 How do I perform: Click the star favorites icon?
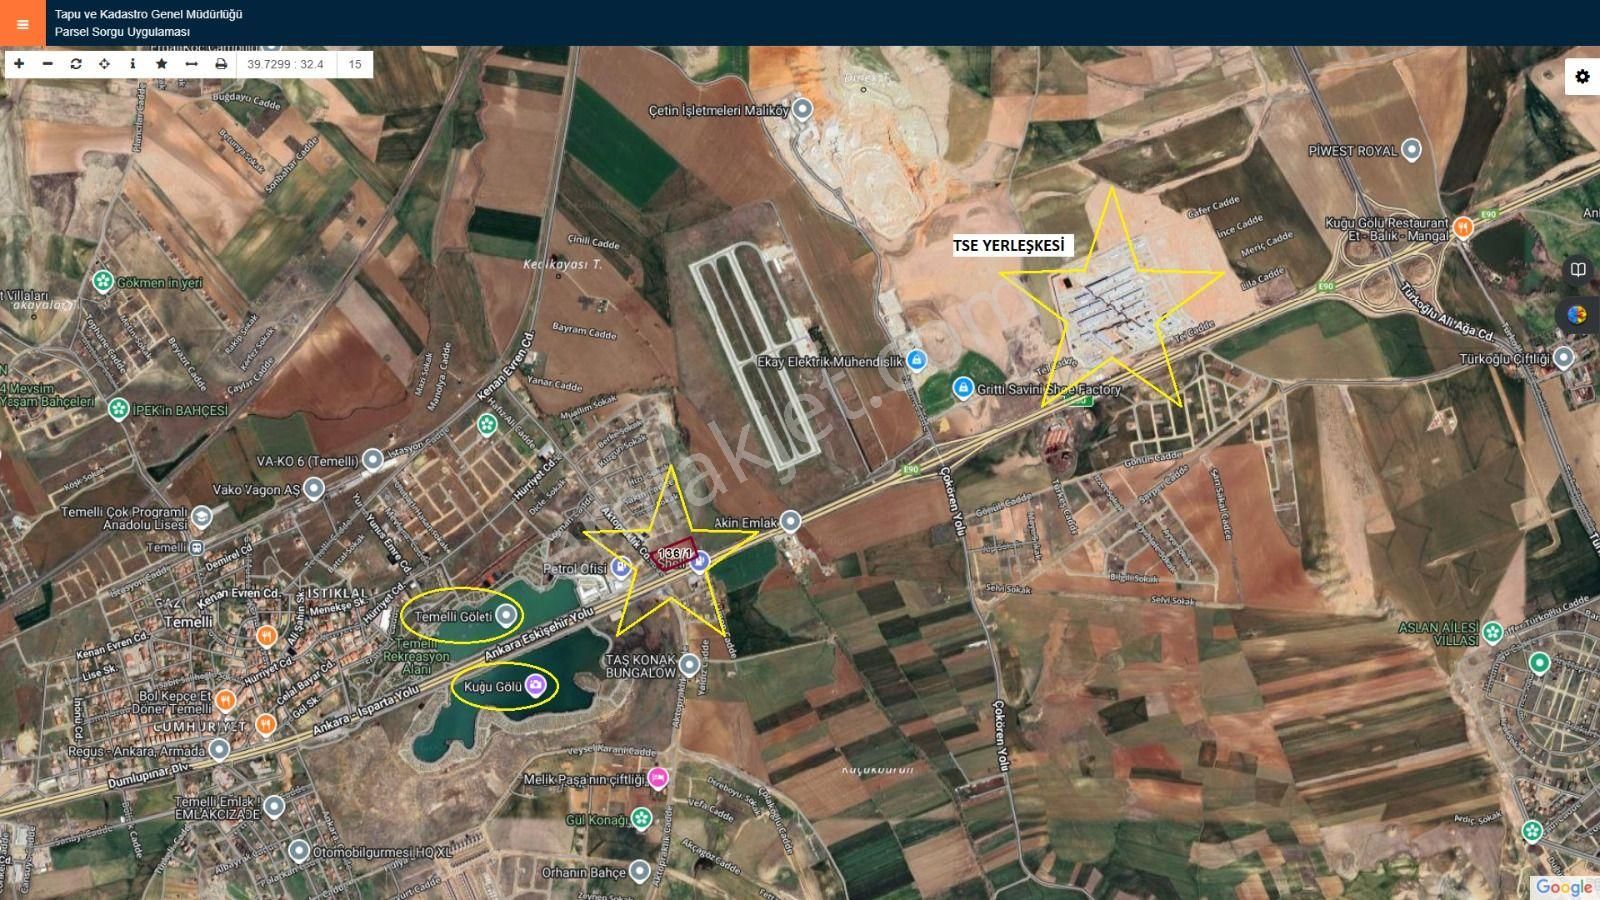tap(162, 64)
